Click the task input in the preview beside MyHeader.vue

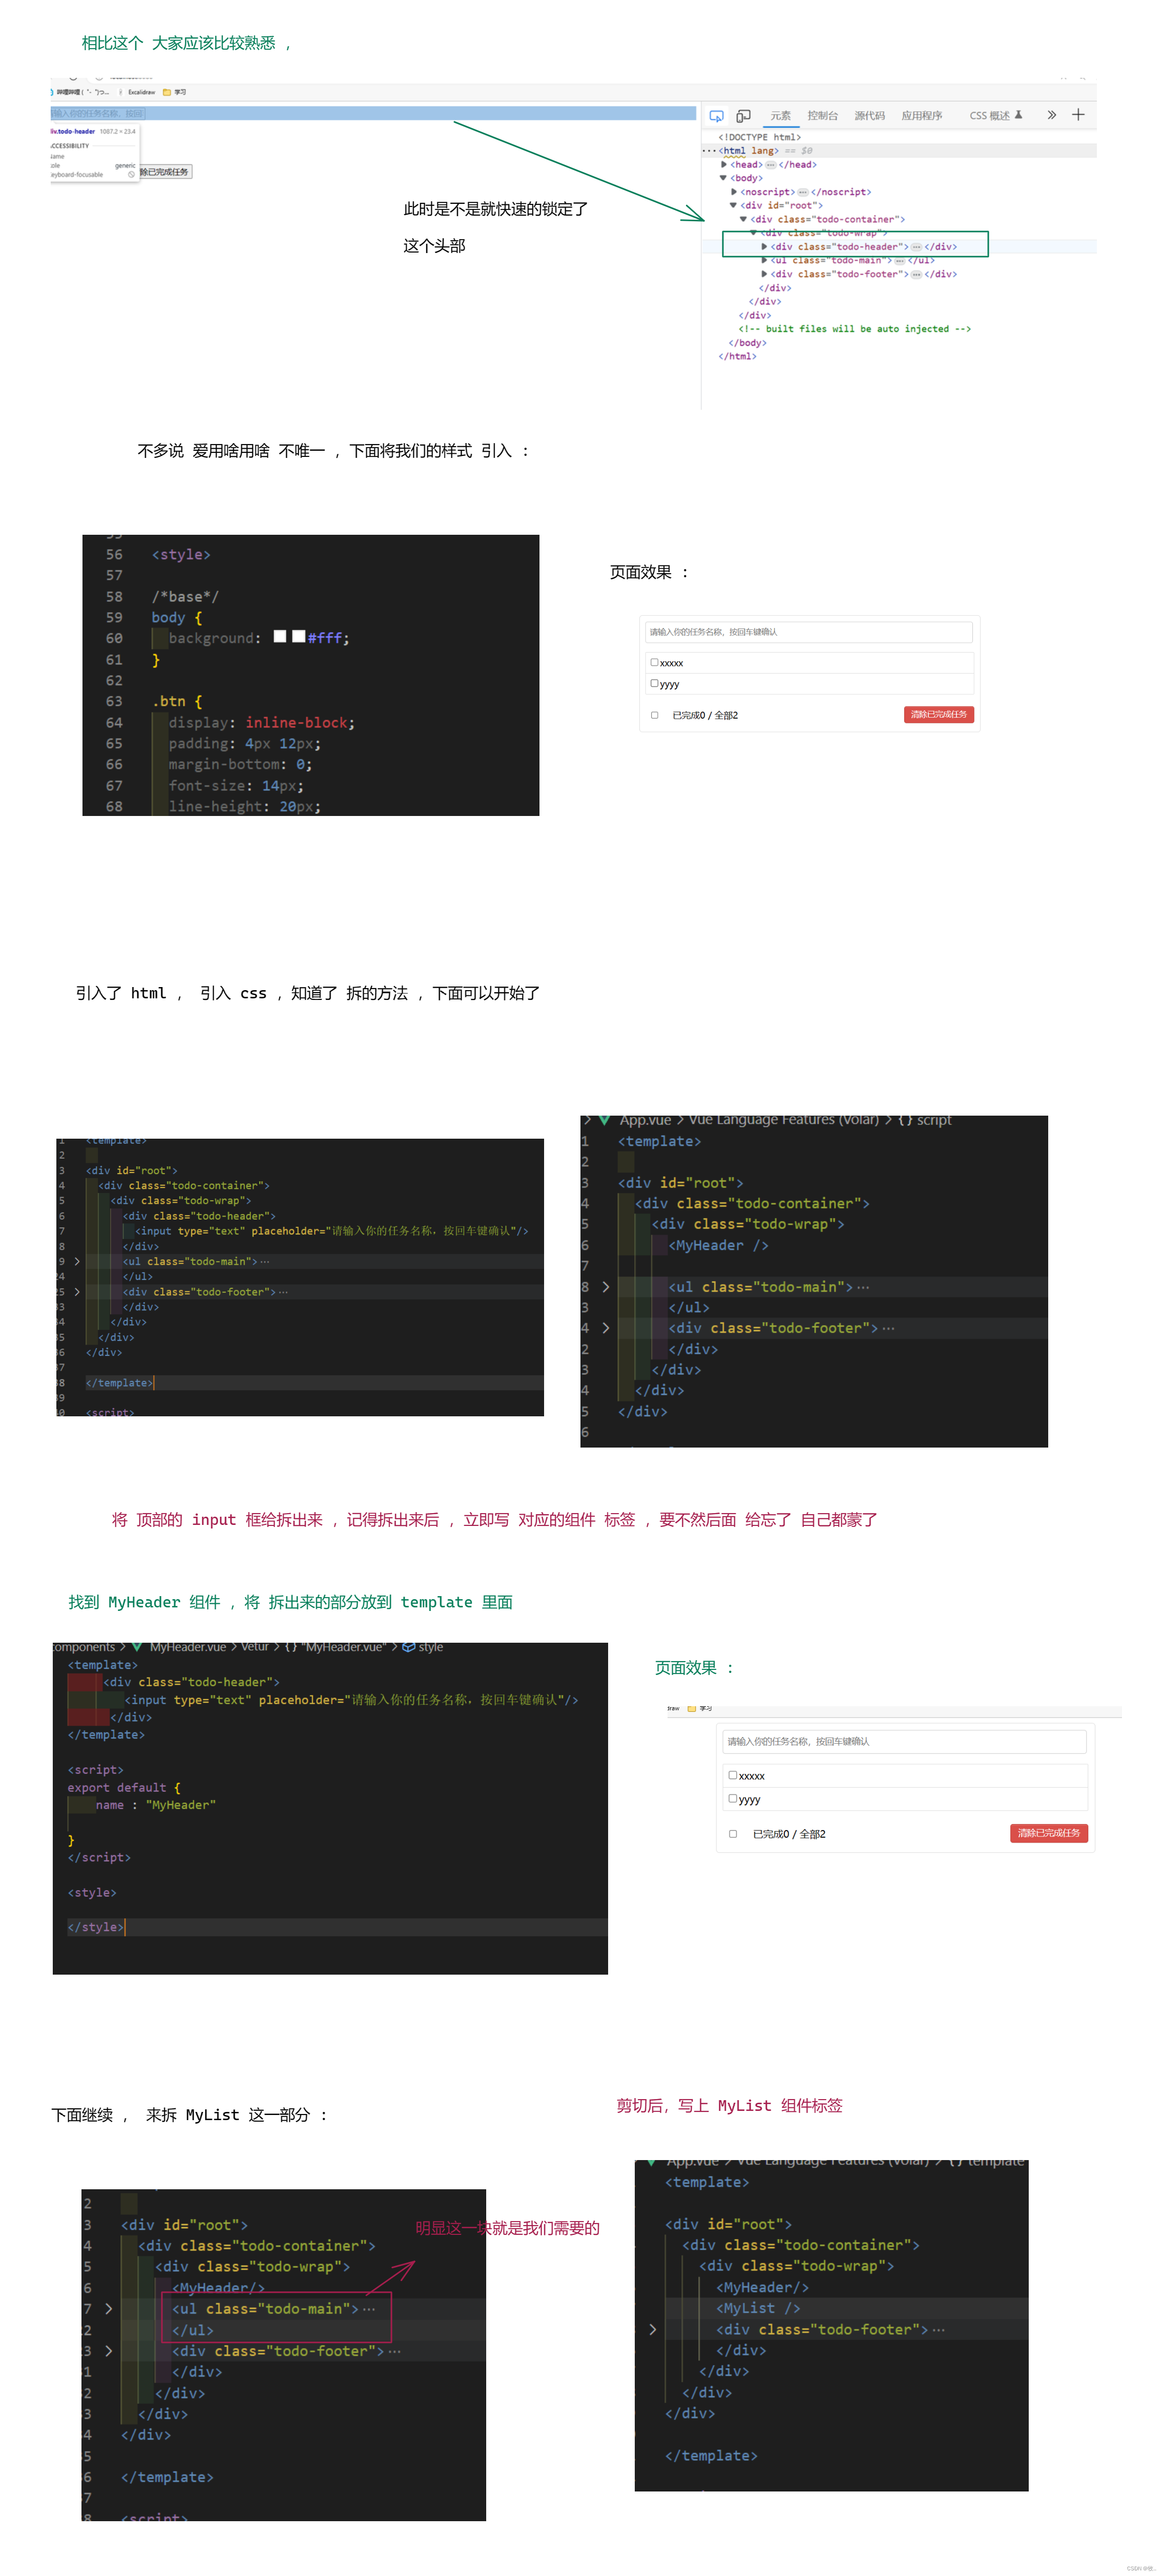point(904,1742)
